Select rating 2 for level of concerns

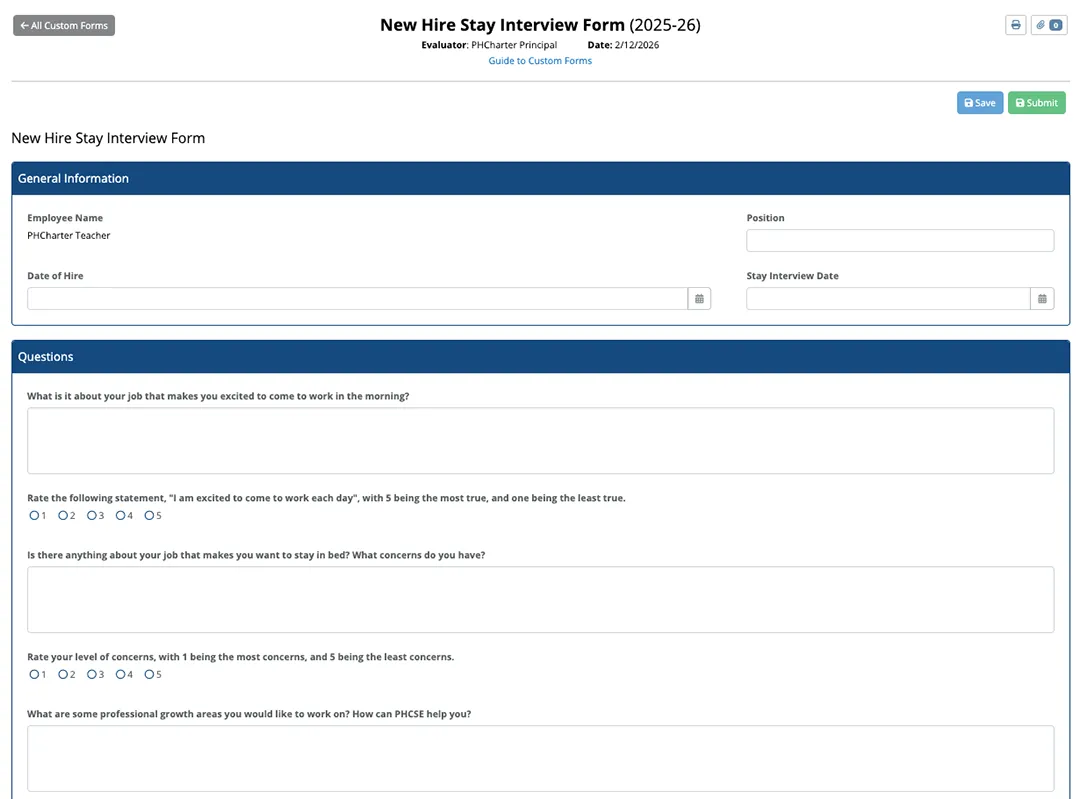62,675
